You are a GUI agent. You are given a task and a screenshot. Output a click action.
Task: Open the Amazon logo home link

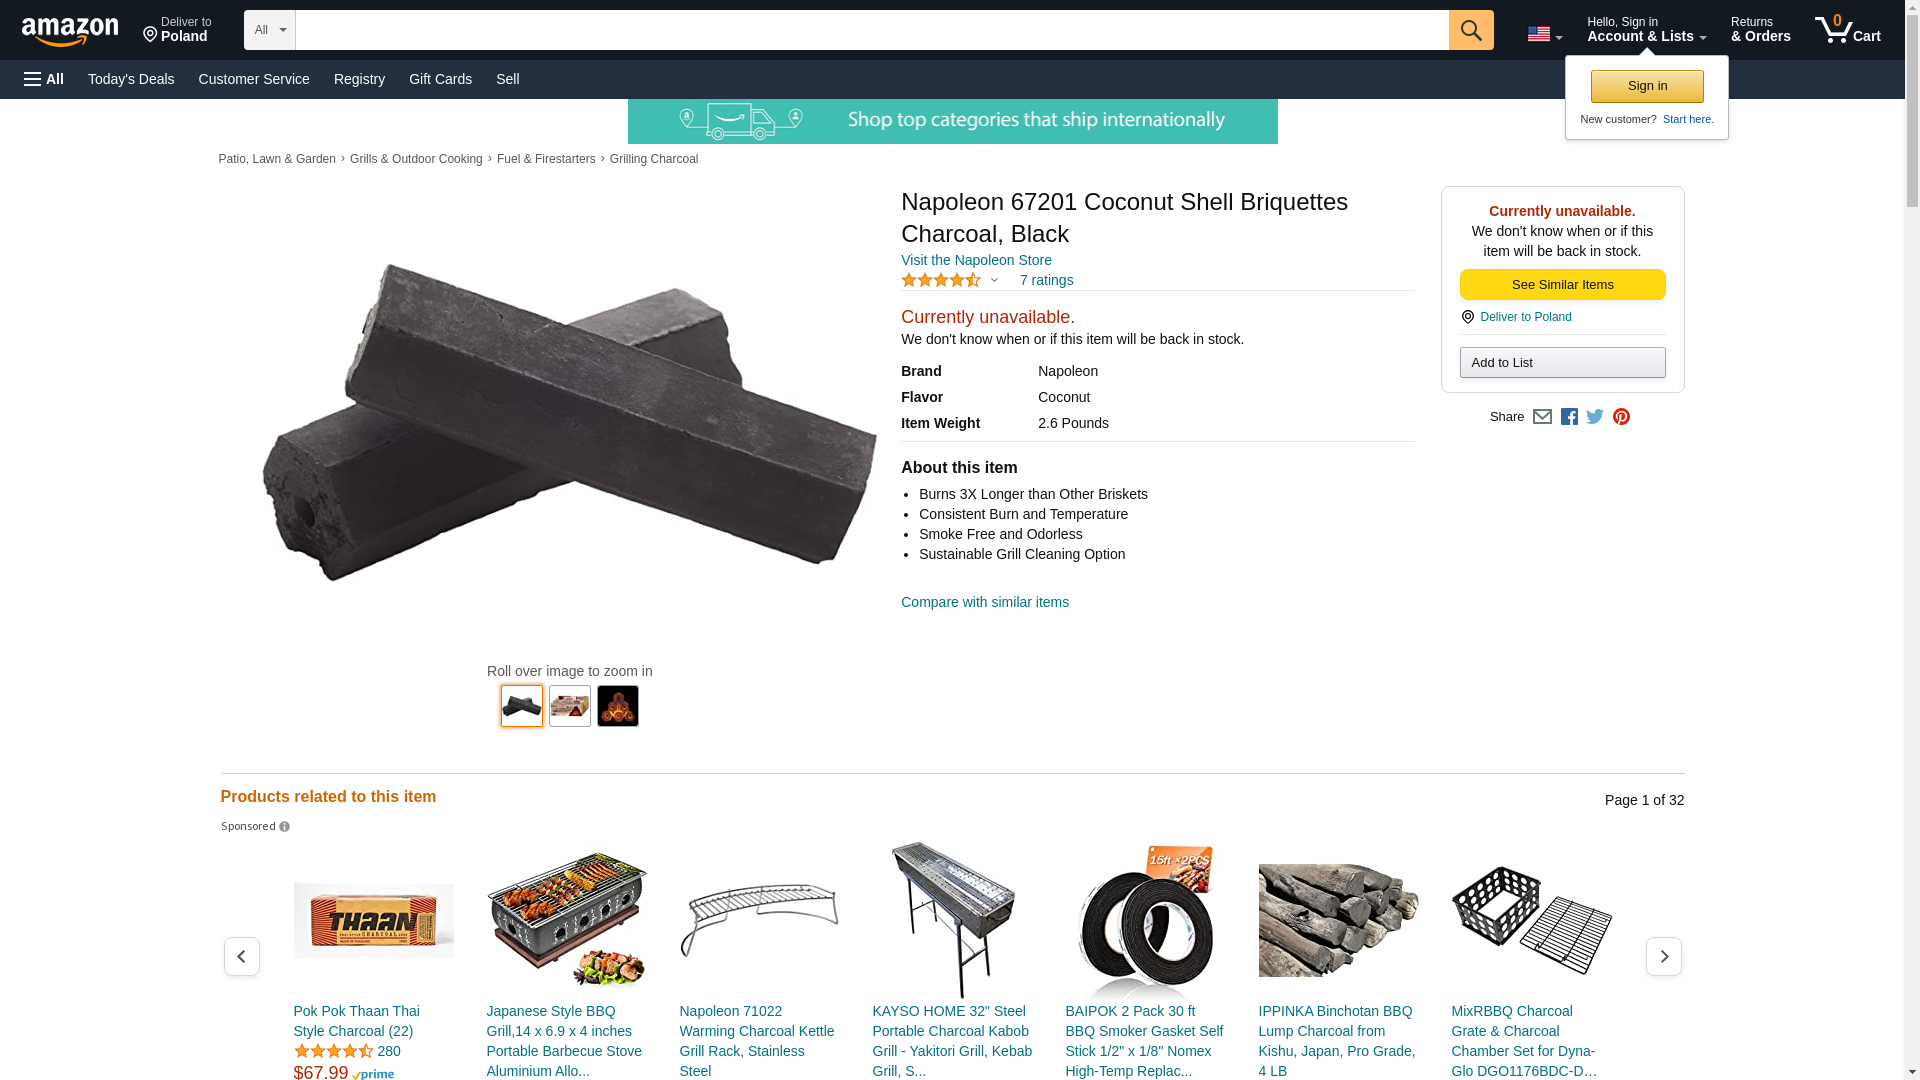pyautogui.click(x=70, y=31)
